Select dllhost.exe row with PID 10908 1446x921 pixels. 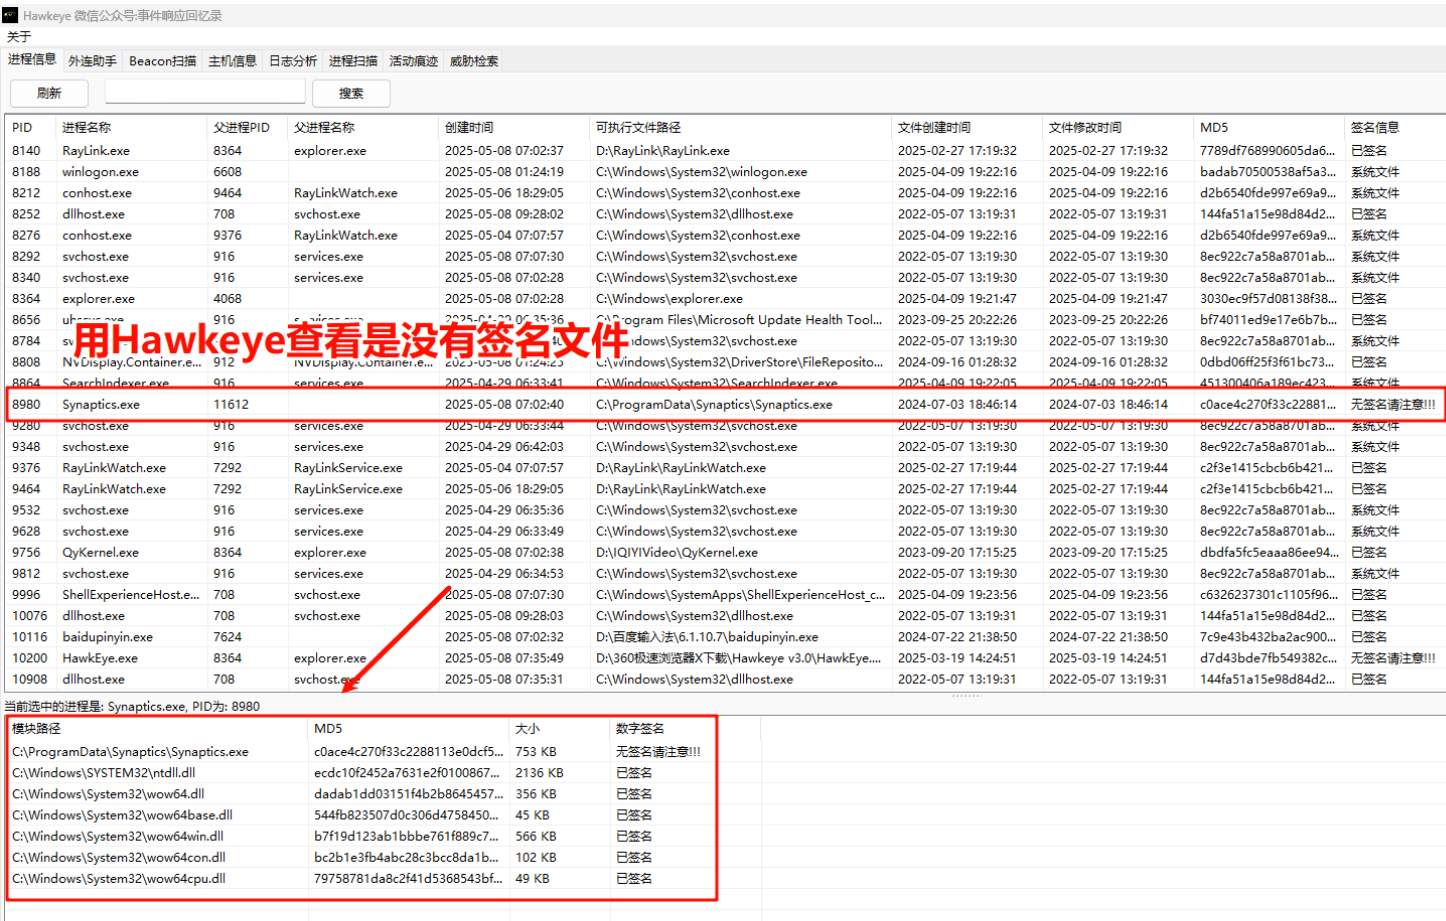pos(725,679)
